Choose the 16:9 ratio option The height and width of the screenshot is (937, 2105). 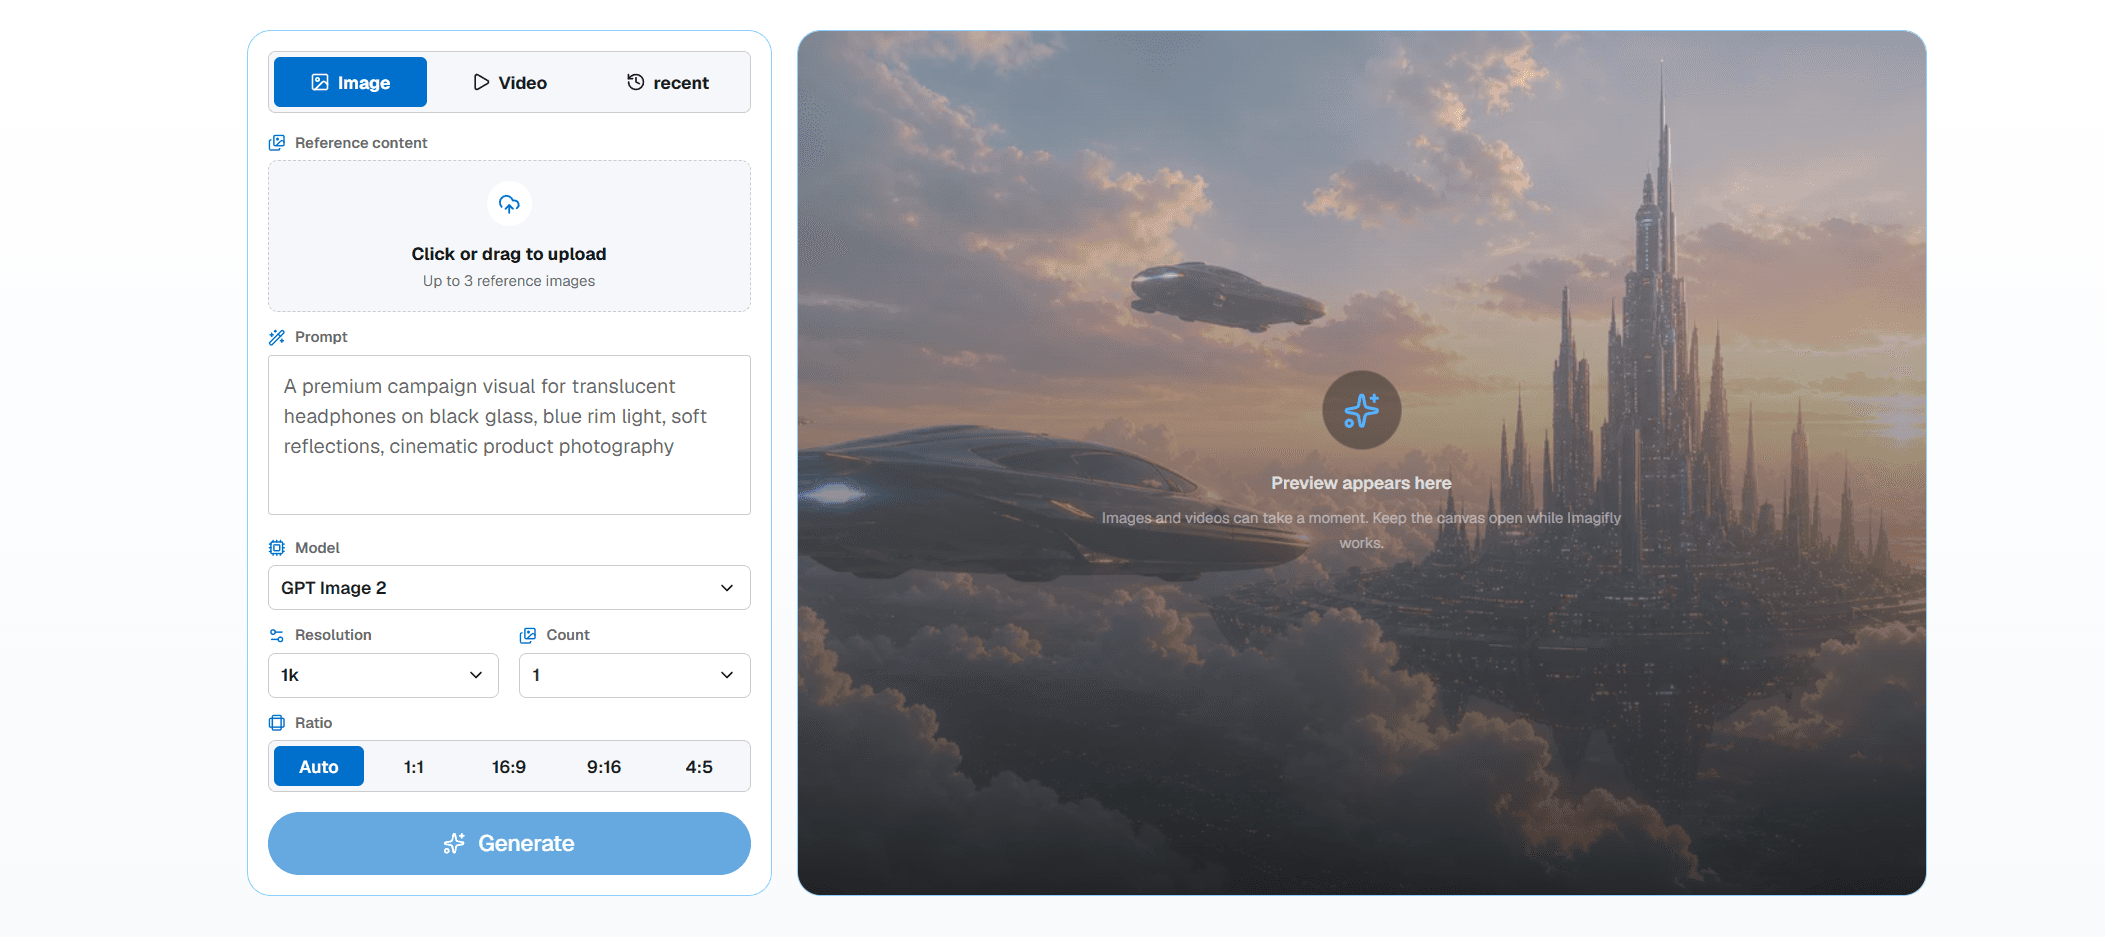(509, 766)
